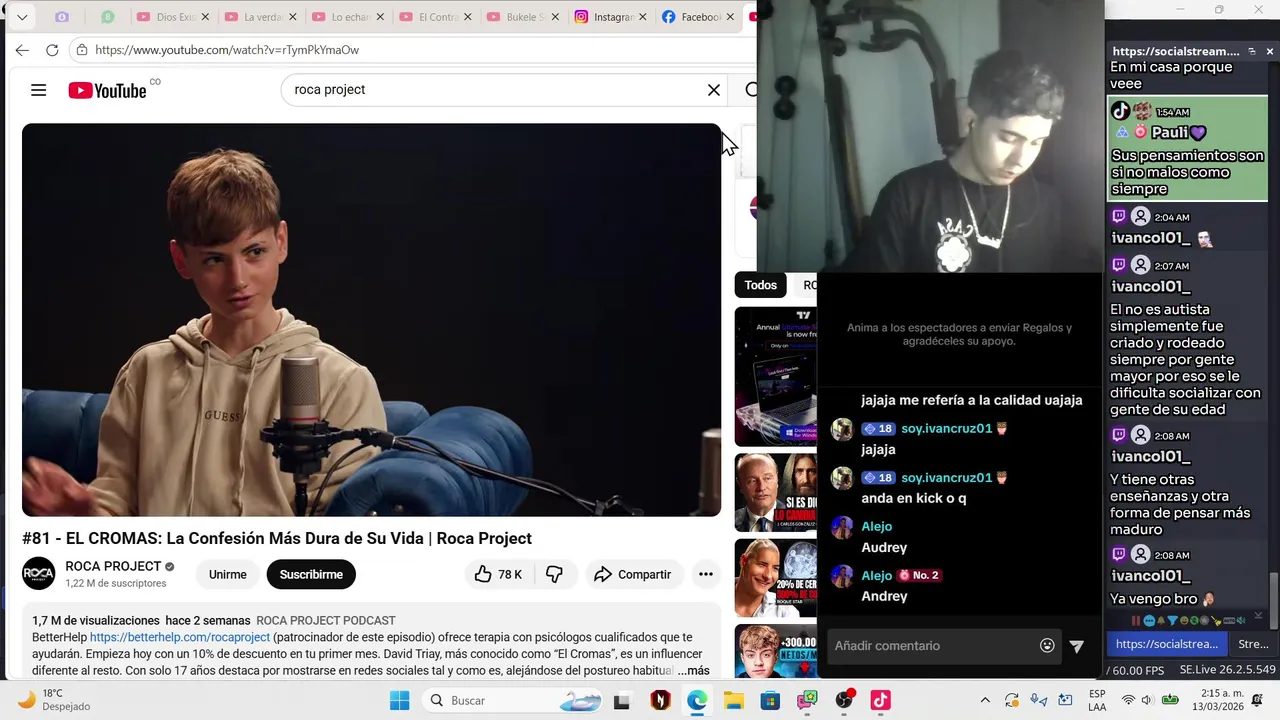Switch to 'Bukele' browser tab
The height and width of the screenshot is (720, 1280).
pyautogui.click(x=523, y=17)
